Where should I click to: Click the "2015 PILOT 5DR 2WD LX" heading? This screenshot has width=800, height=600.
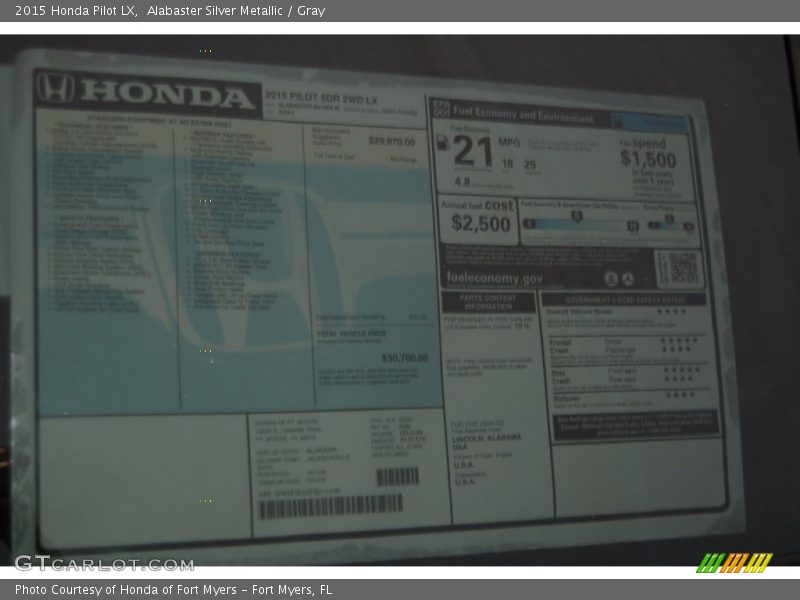[321, 97]
